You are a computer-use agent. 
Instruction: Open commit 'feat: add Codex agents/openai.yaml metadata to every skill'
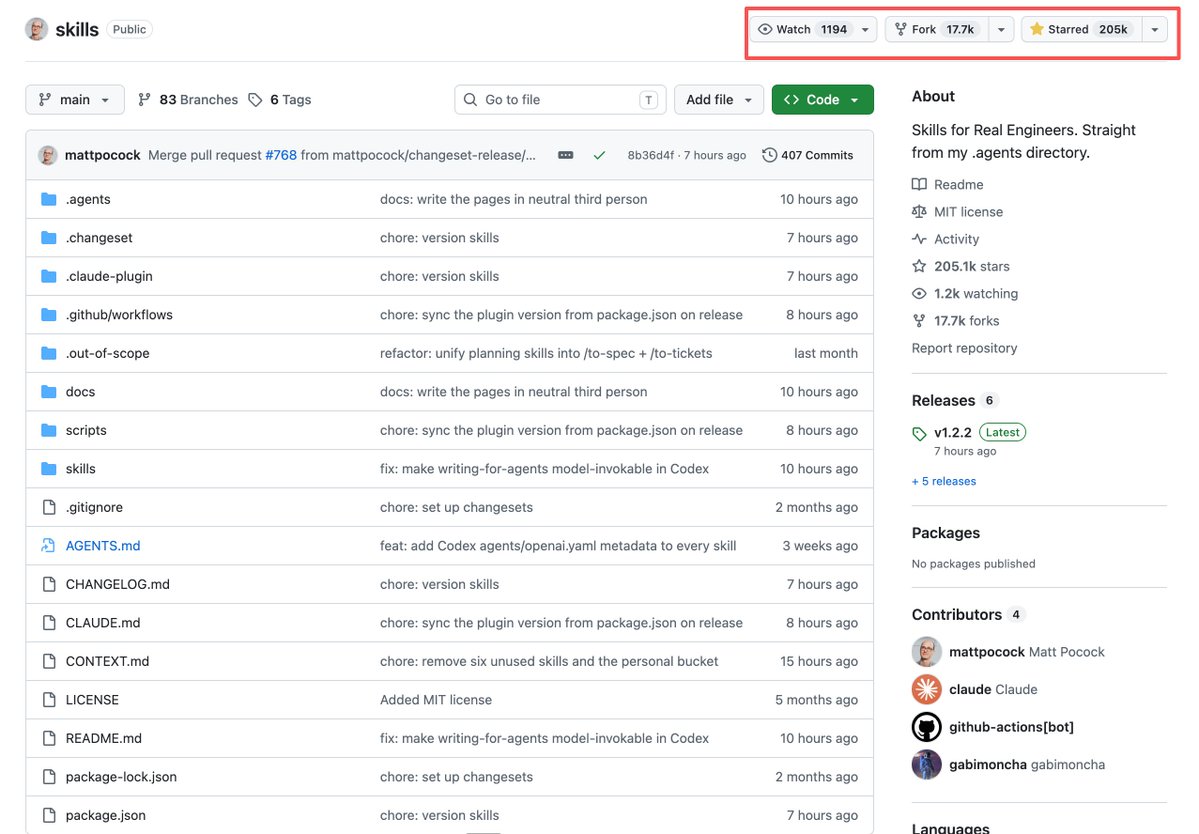coord(558,545)
